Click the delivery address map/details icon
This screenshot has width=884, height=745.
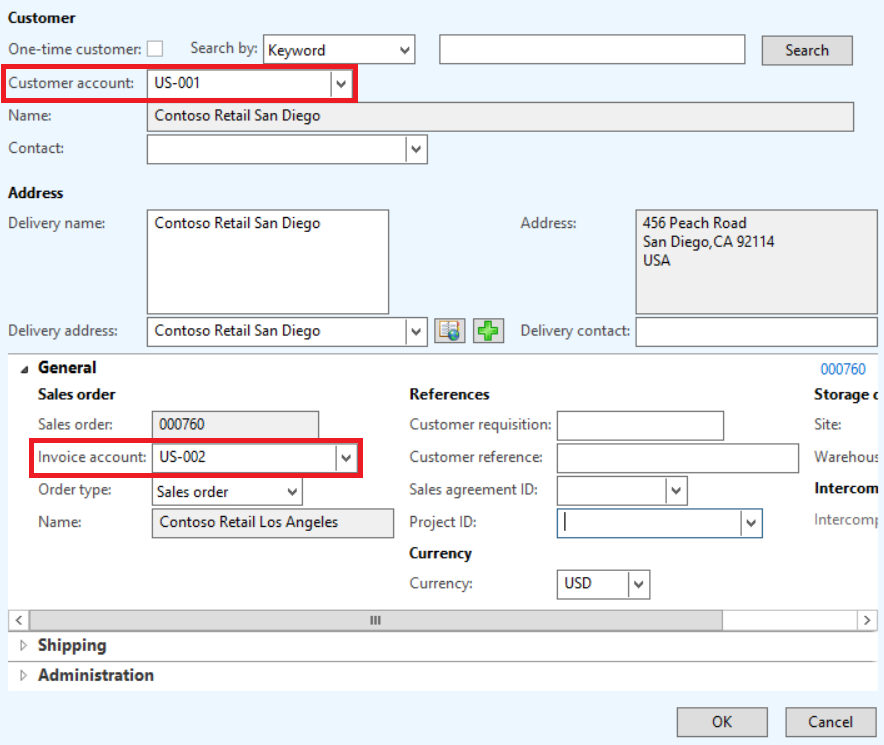(x=450, y=331)
